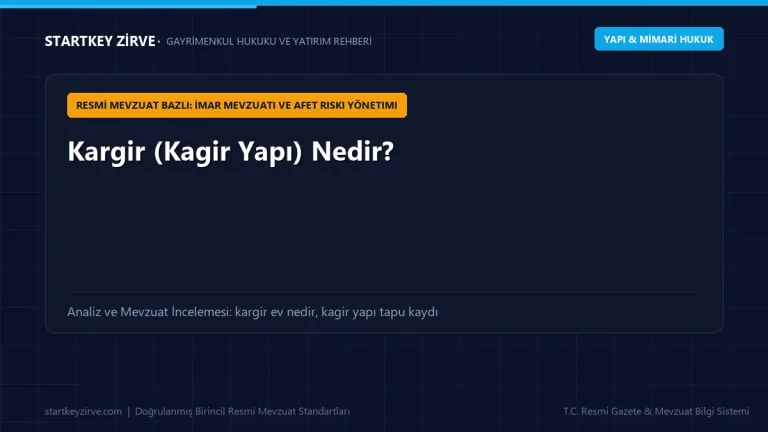Click the heading Kargir (Kagir Yapı) Nedir?
Image resolution: width=768 pixels, height=432 pixels.
point(231,151)
